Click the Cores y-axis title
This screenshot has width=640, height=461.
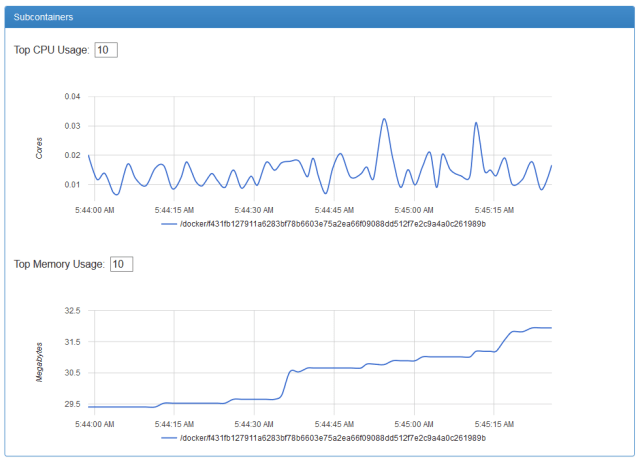[39, 148]
